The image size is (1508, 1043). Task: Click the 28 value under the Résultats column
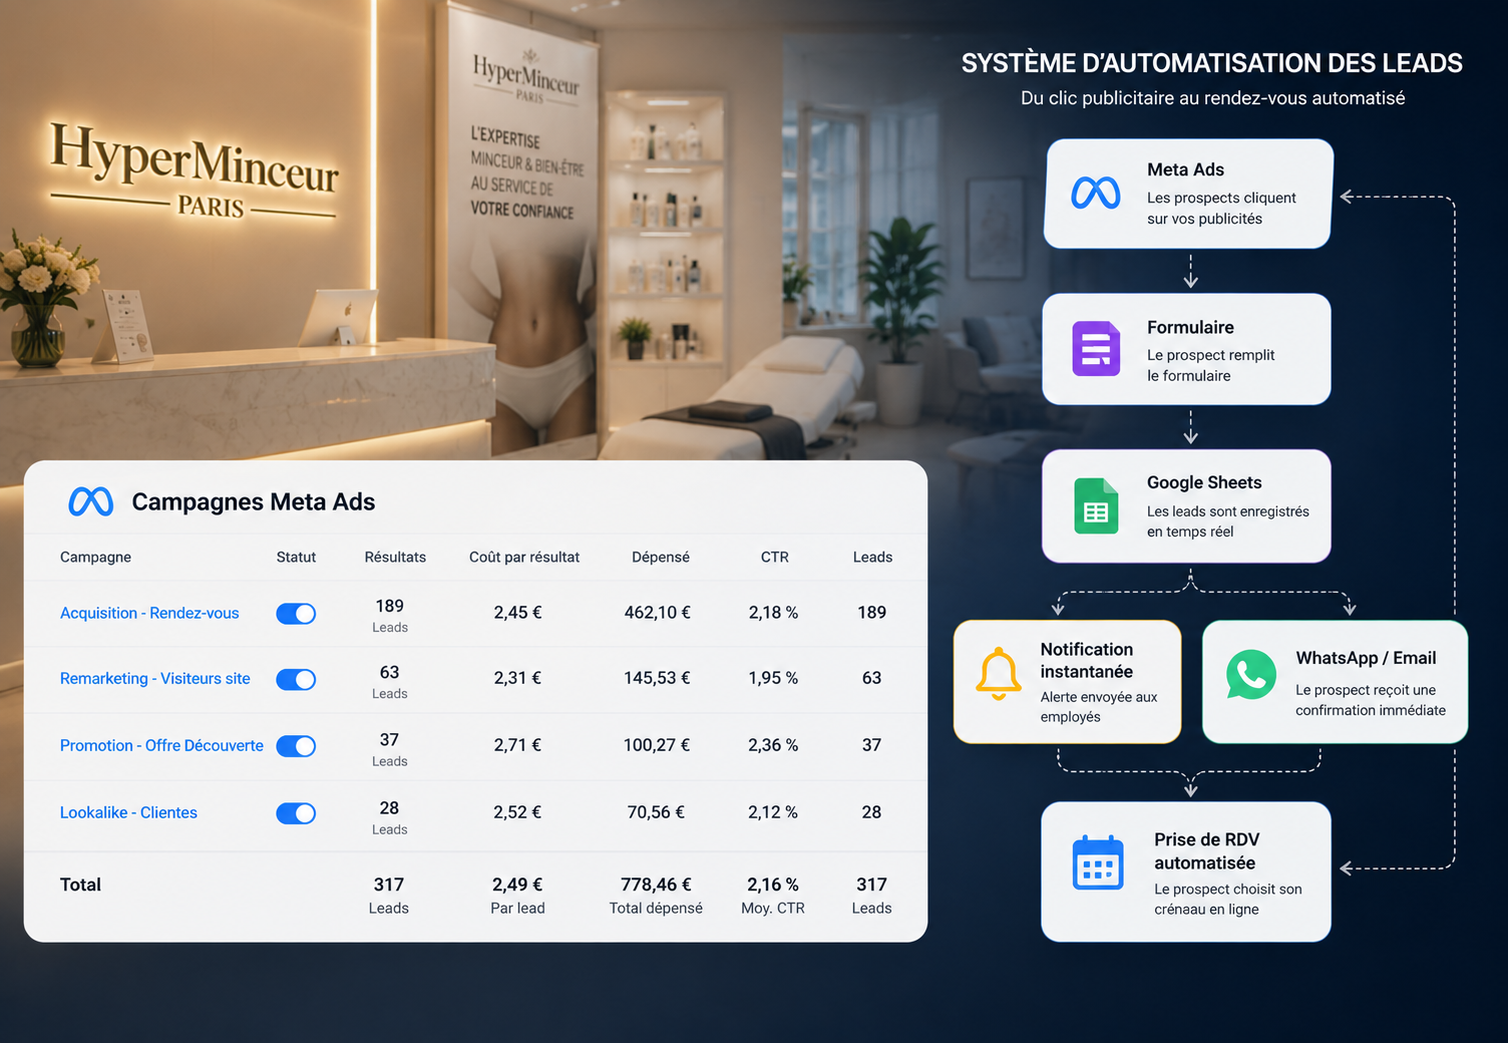pos(389,808)
